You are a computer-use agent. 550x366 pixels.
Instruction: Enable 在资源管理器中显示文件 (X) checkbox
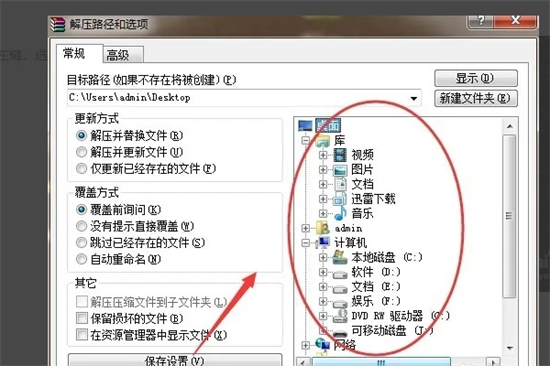click(x=82, y=334)
